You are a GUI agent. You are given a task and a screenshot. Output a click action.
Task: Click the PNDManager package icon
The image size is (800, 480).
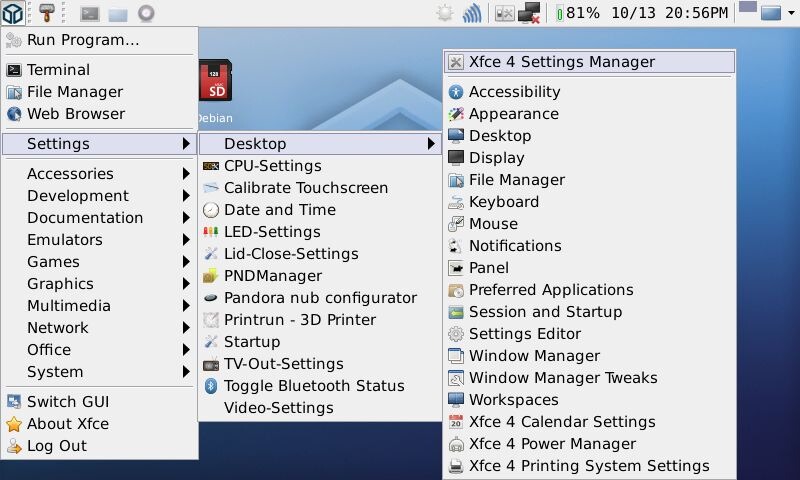[211, 276]
